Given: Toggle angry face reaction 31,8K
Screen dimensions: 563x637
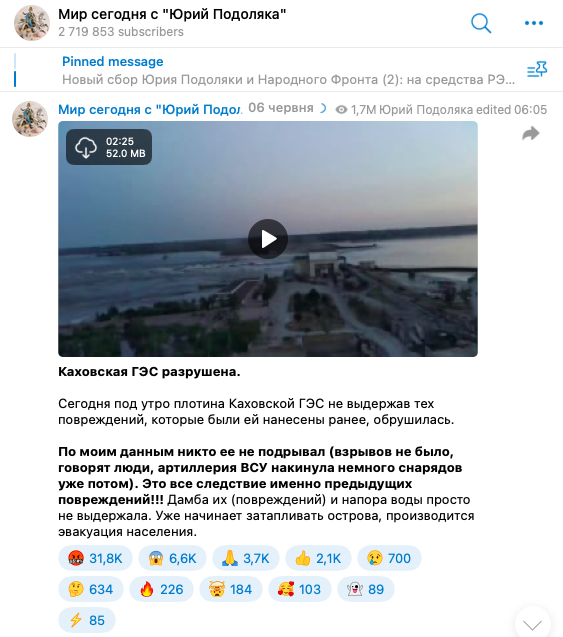Looking at the screenshot, I should (x=95, y=558).
